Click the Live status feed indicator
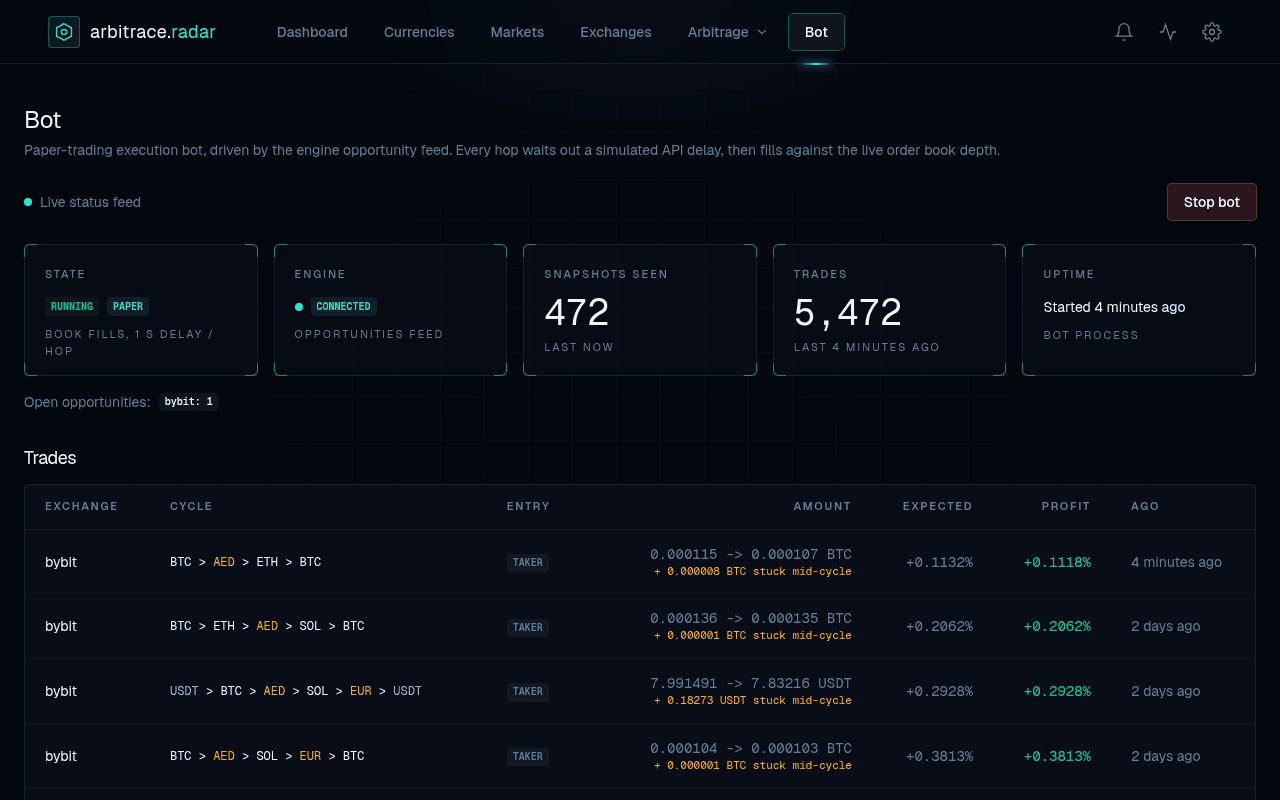 (83, 202)
